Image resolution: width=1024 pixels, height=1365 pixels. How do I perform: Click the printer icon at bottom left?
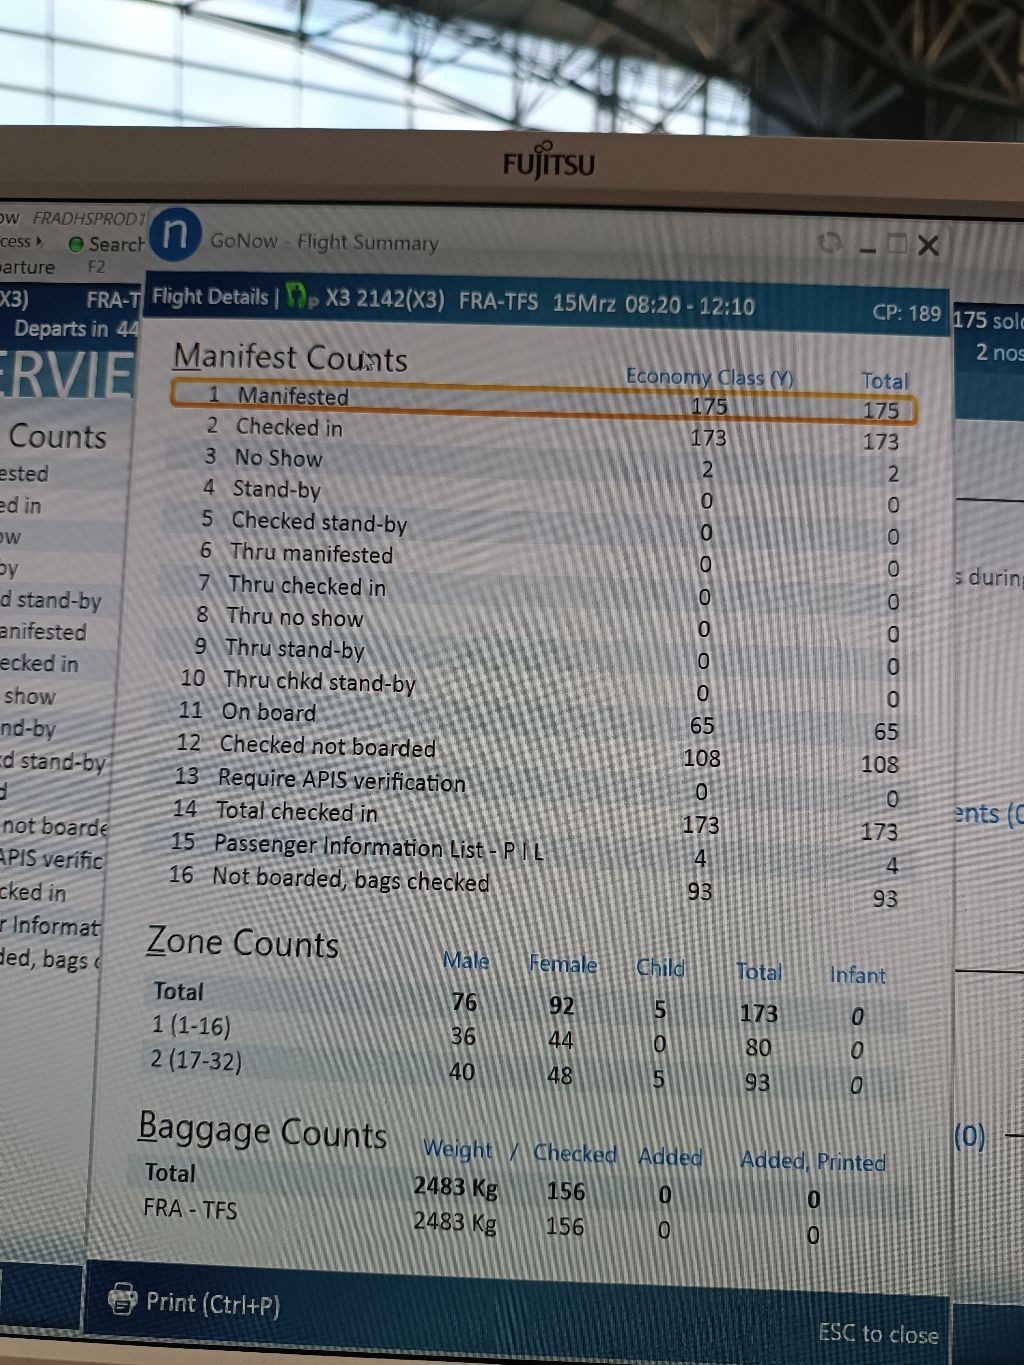122,1299
